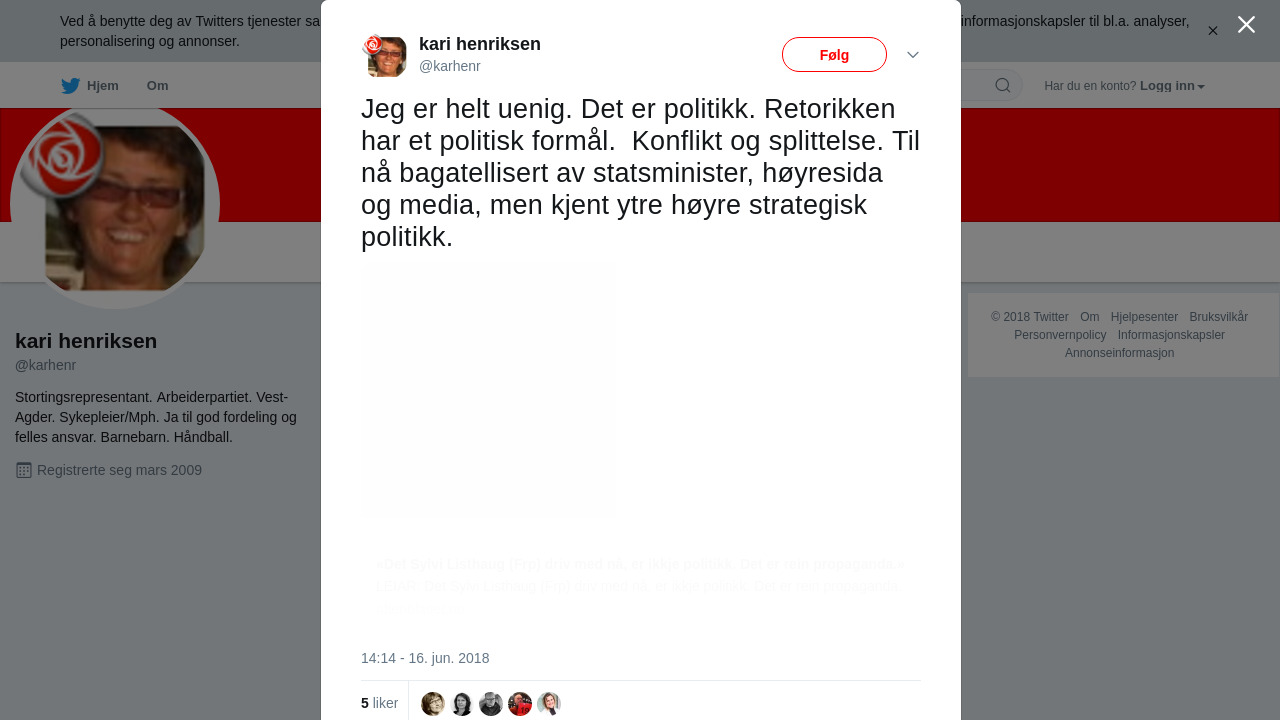Close the tweet overlay with large X
Screen dimensions: 1280x720
click(1246, 25)
